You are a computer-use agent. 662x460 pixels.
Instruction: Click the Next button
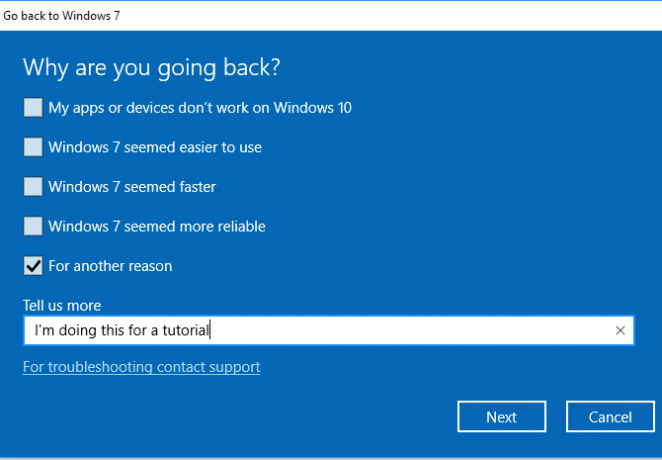click(x=502, y=417)
